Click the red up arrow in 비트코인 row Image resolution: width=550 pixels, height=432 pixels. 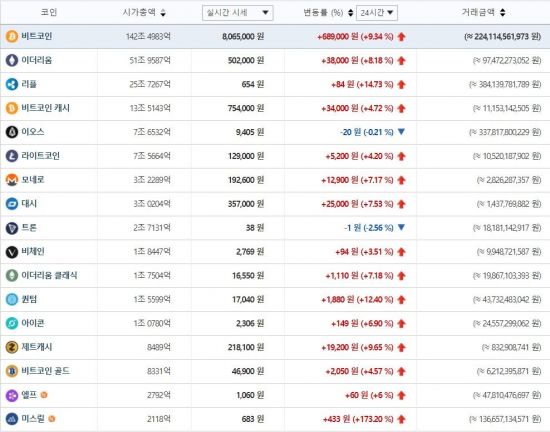(x=401, y=36)
